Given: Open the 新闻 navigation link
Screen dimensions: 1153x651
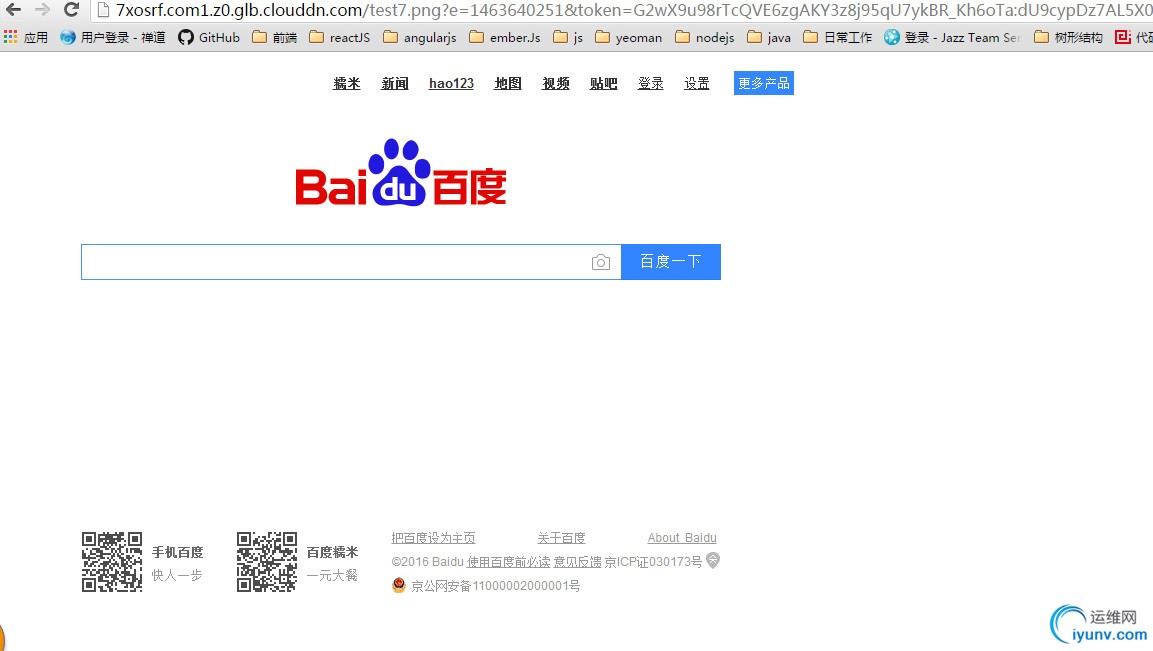Looking at the screenshot, I should 395,83.
